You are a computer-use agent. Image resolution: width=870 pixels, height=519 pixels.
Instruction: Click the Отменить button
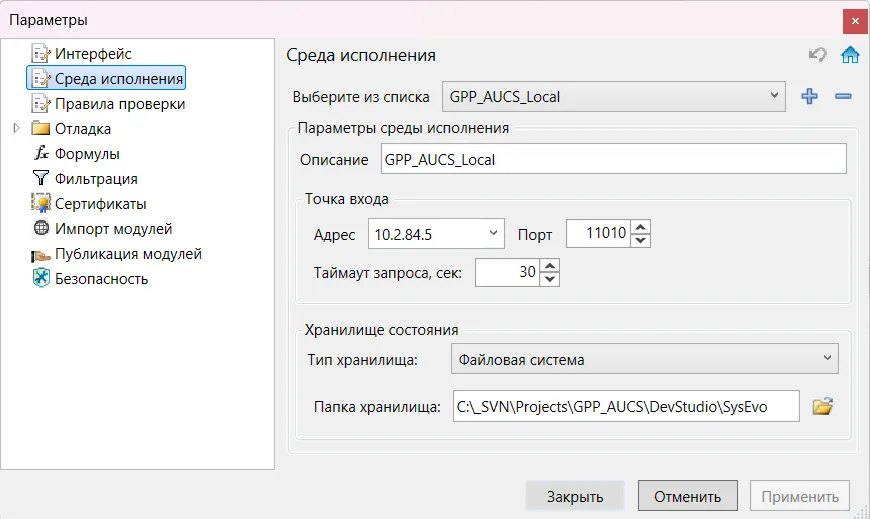(x=687, y=496)
